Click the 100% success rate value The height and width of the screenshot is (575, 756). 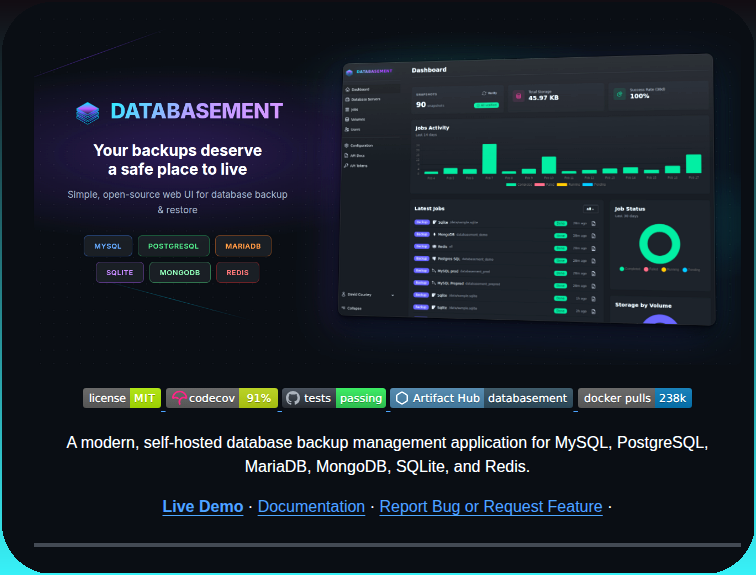pyautogui.click(x=639, y=96)
